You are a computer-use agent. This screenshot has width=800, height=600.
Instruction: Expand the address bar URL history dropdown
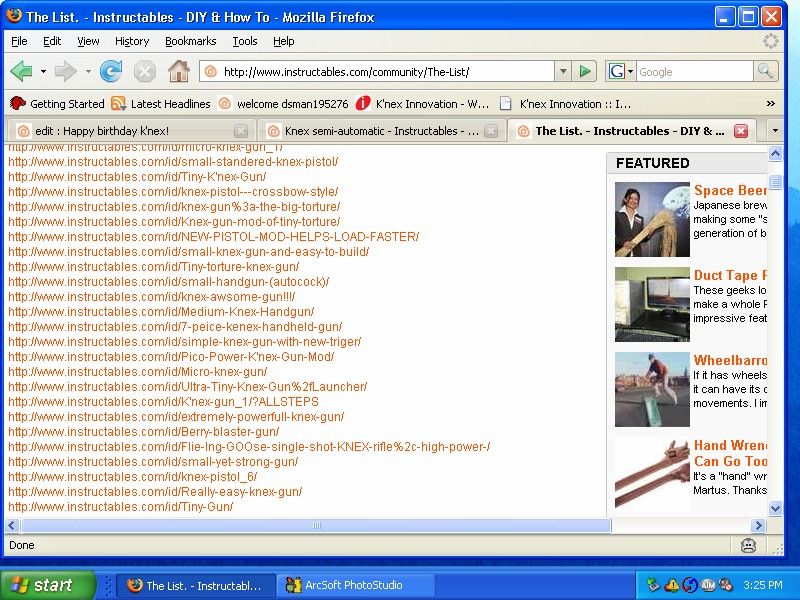coord(563,71)
